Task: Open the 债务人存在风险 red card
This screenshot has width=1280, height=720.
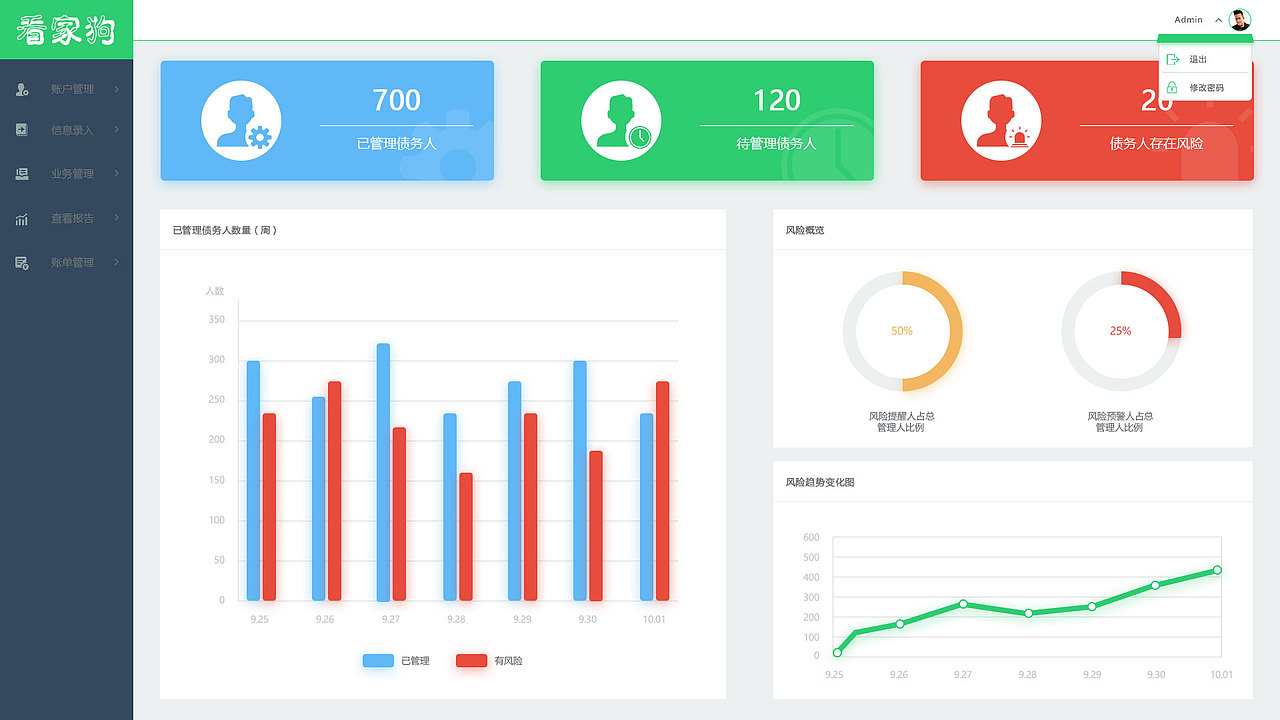Action: tap(1087, 121)
